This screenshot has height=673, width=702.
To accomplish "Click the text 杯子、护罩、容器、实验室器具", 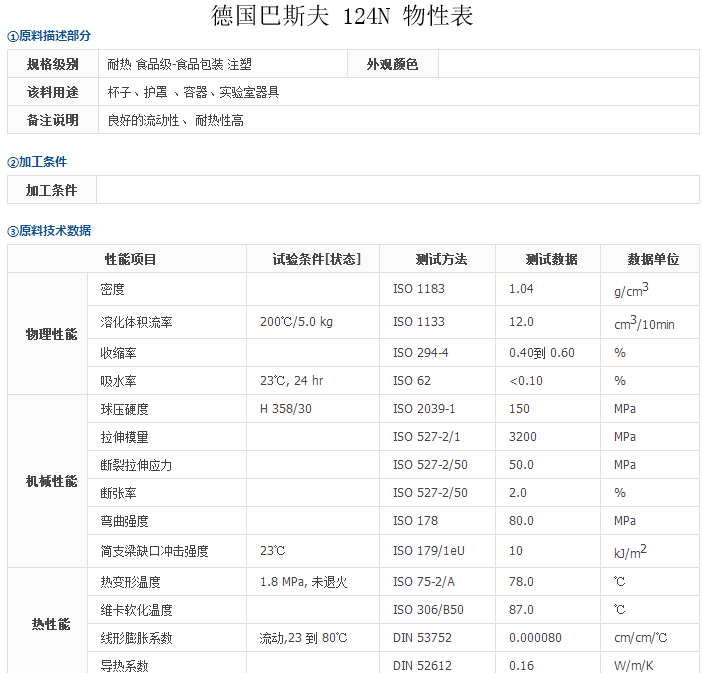I will (x=193, y=92).
